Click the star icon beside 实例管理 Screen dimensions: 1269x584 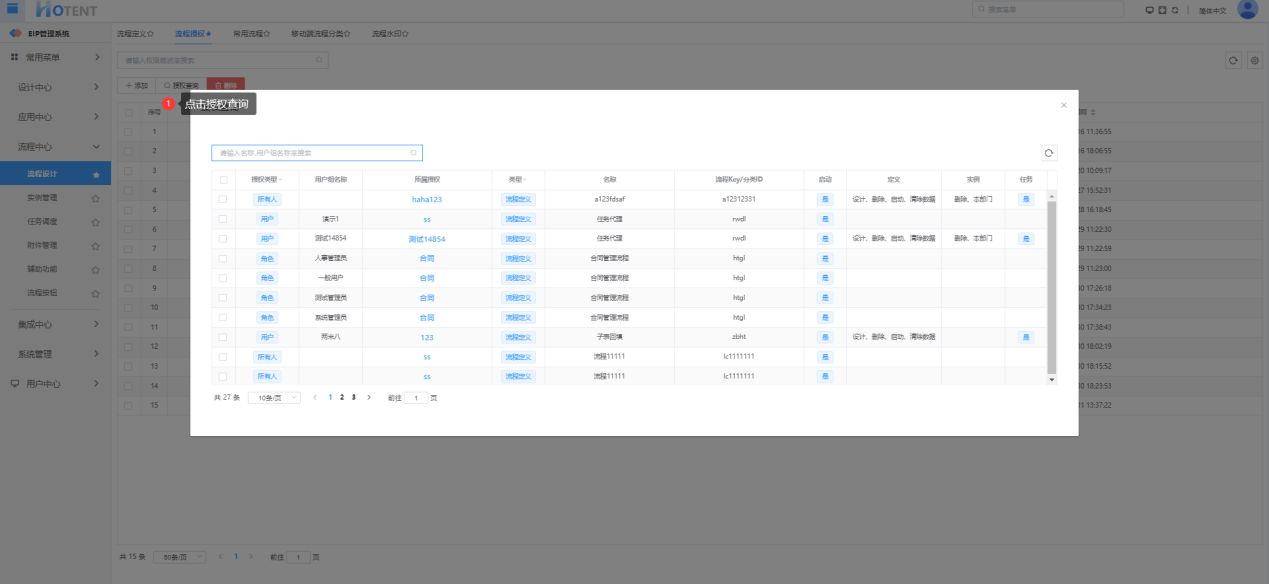click(x=96, y=198)
